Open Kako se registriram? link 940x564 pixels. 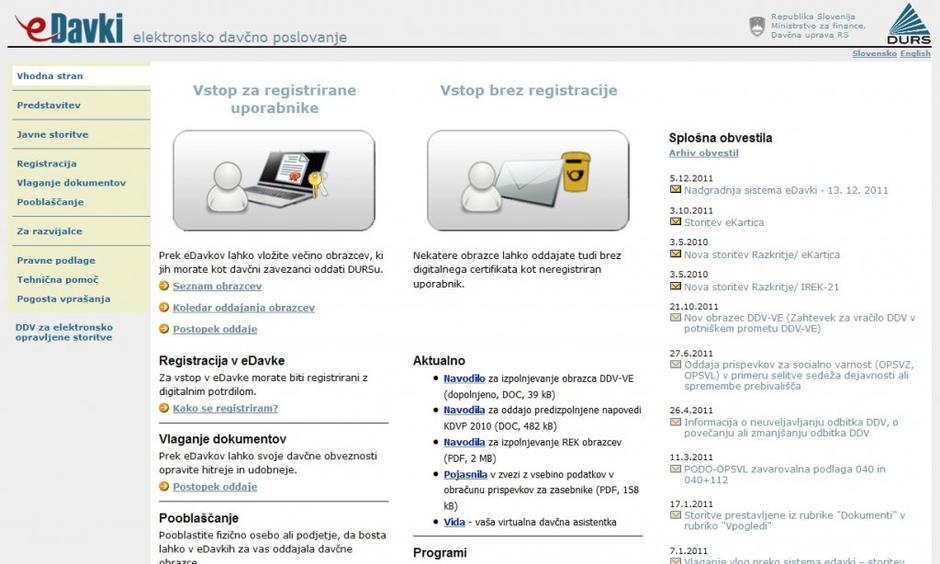225,408
